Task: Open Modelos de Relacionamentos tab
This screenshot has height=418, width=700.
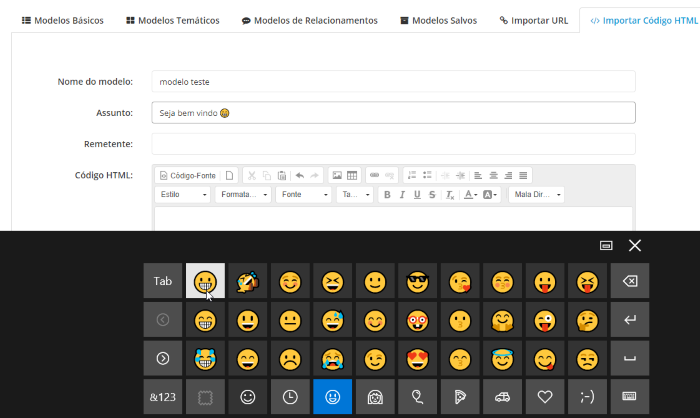Action: 309,21
